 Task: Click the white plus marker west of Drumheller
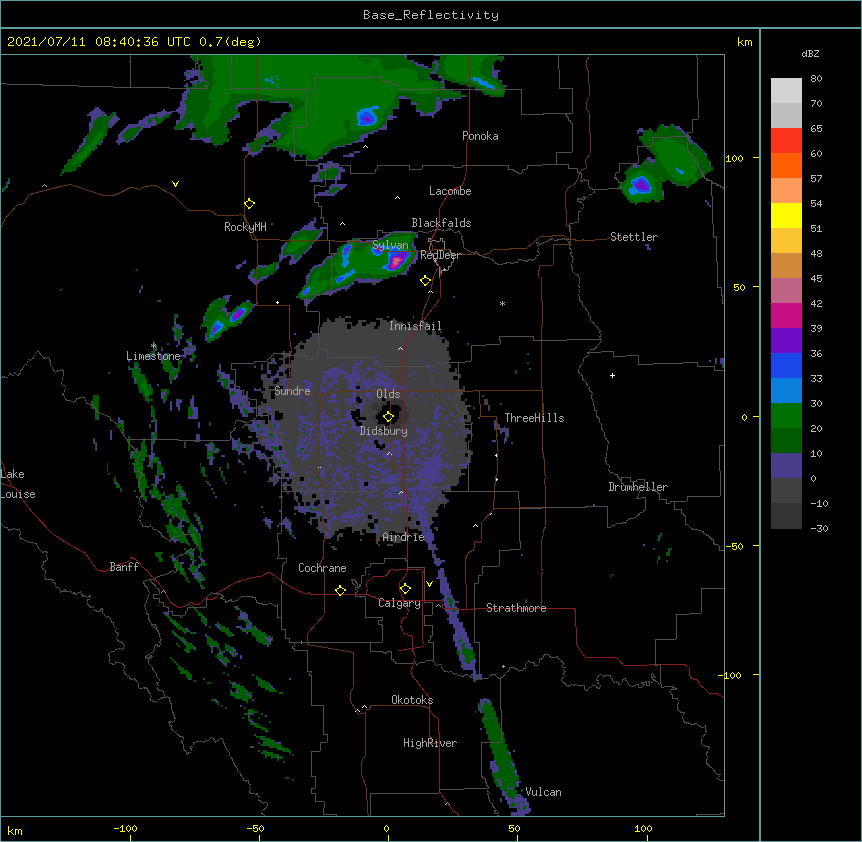pyautogui.click(x=612, y=375)
